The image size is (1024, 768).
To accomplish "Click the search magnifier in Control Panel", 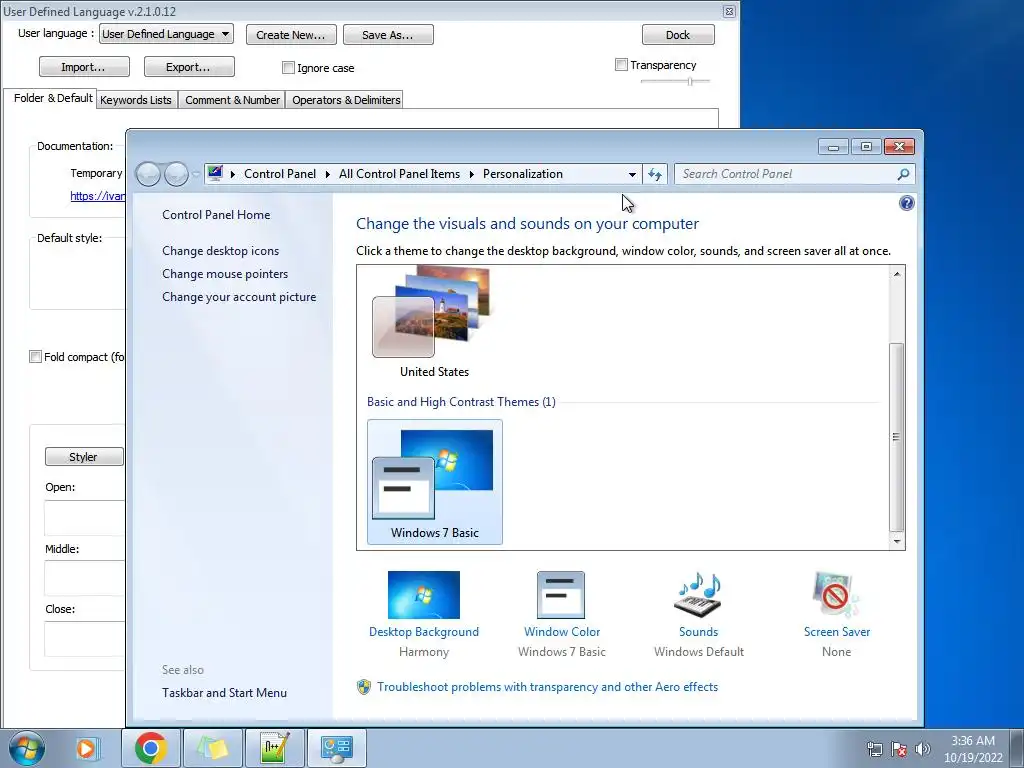I will (903, 174).
